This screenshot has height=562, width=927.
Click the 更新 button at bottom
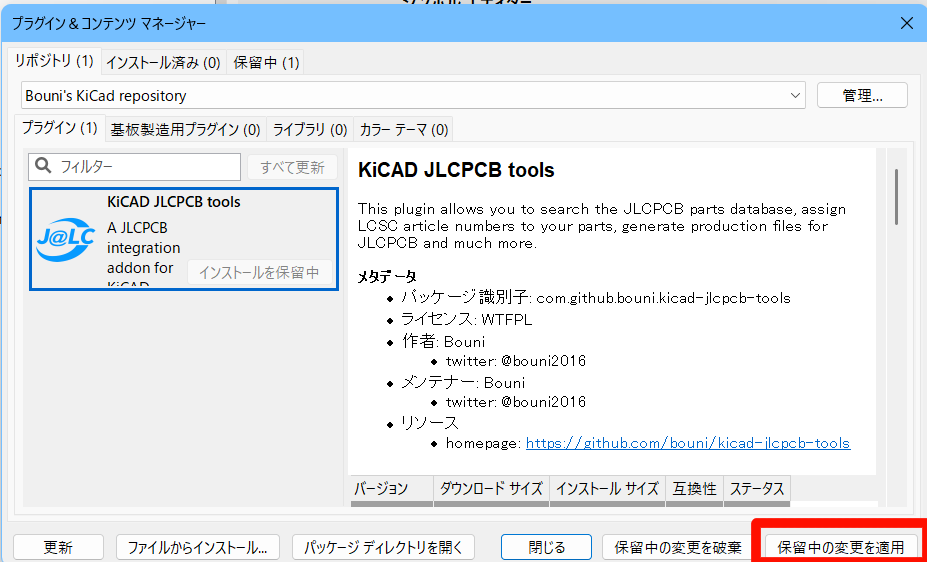[59, 547]
